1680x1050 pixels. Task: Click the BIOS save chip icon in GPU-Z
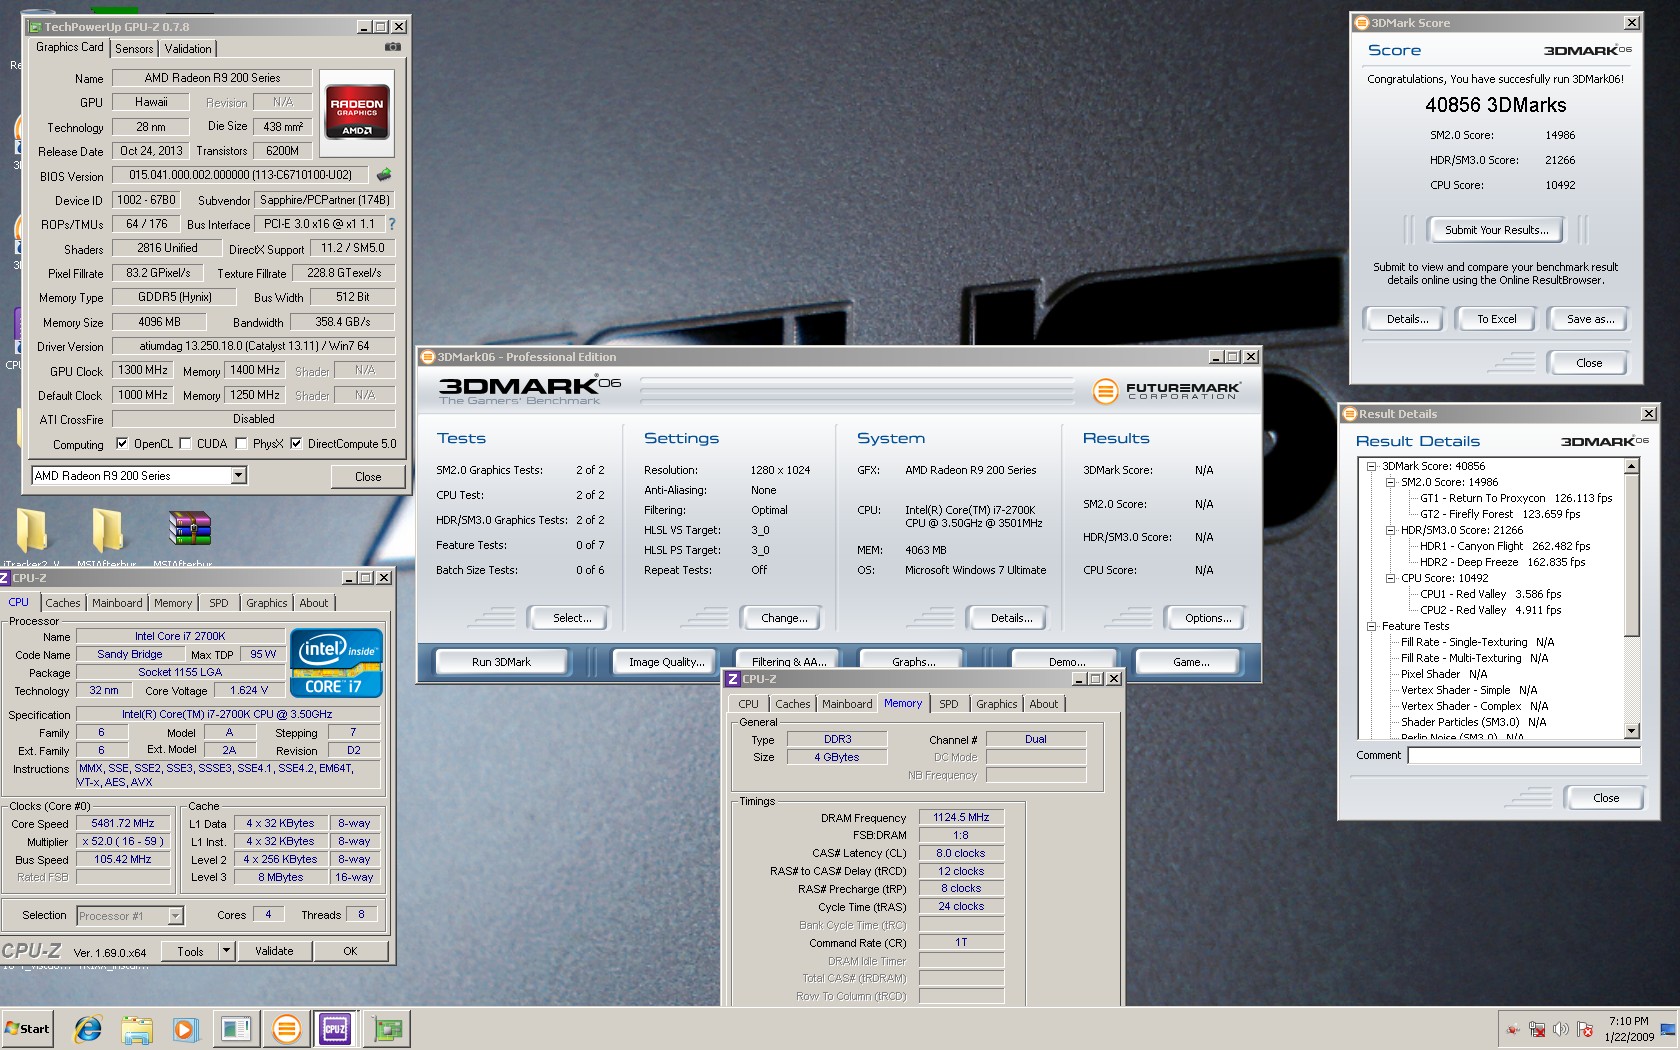pos(384,175)
